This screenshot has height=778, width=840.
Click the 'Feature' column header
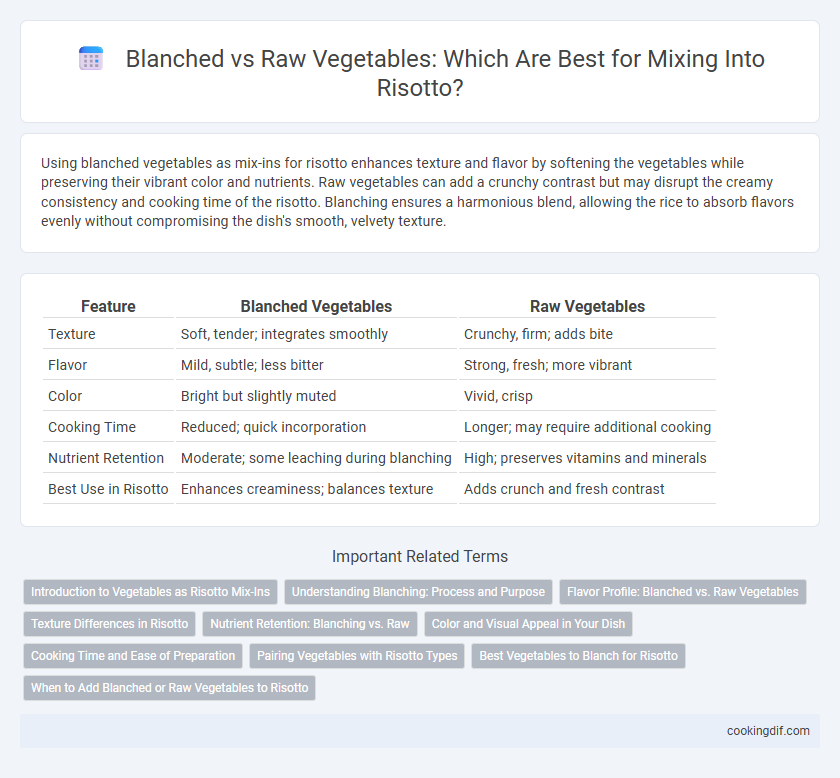pos(108,306)
